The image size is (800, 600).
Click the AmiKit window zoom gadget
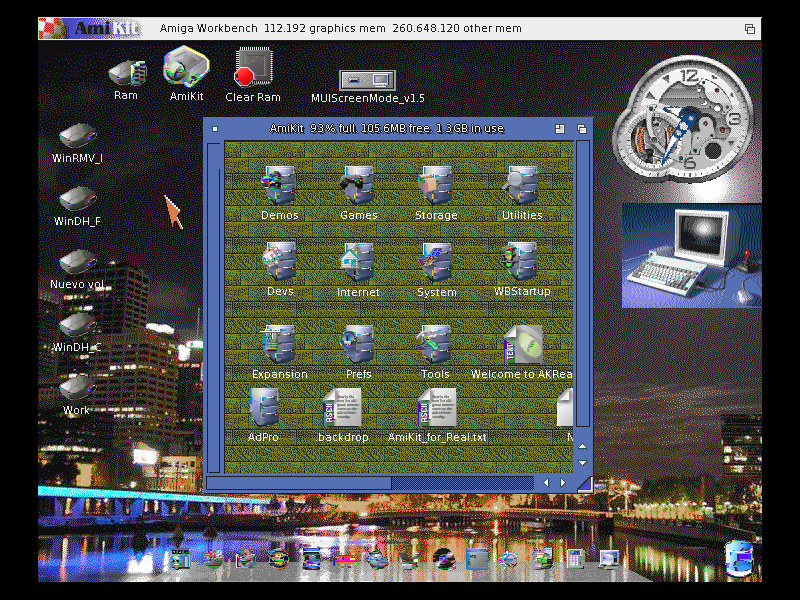(560, 129)
